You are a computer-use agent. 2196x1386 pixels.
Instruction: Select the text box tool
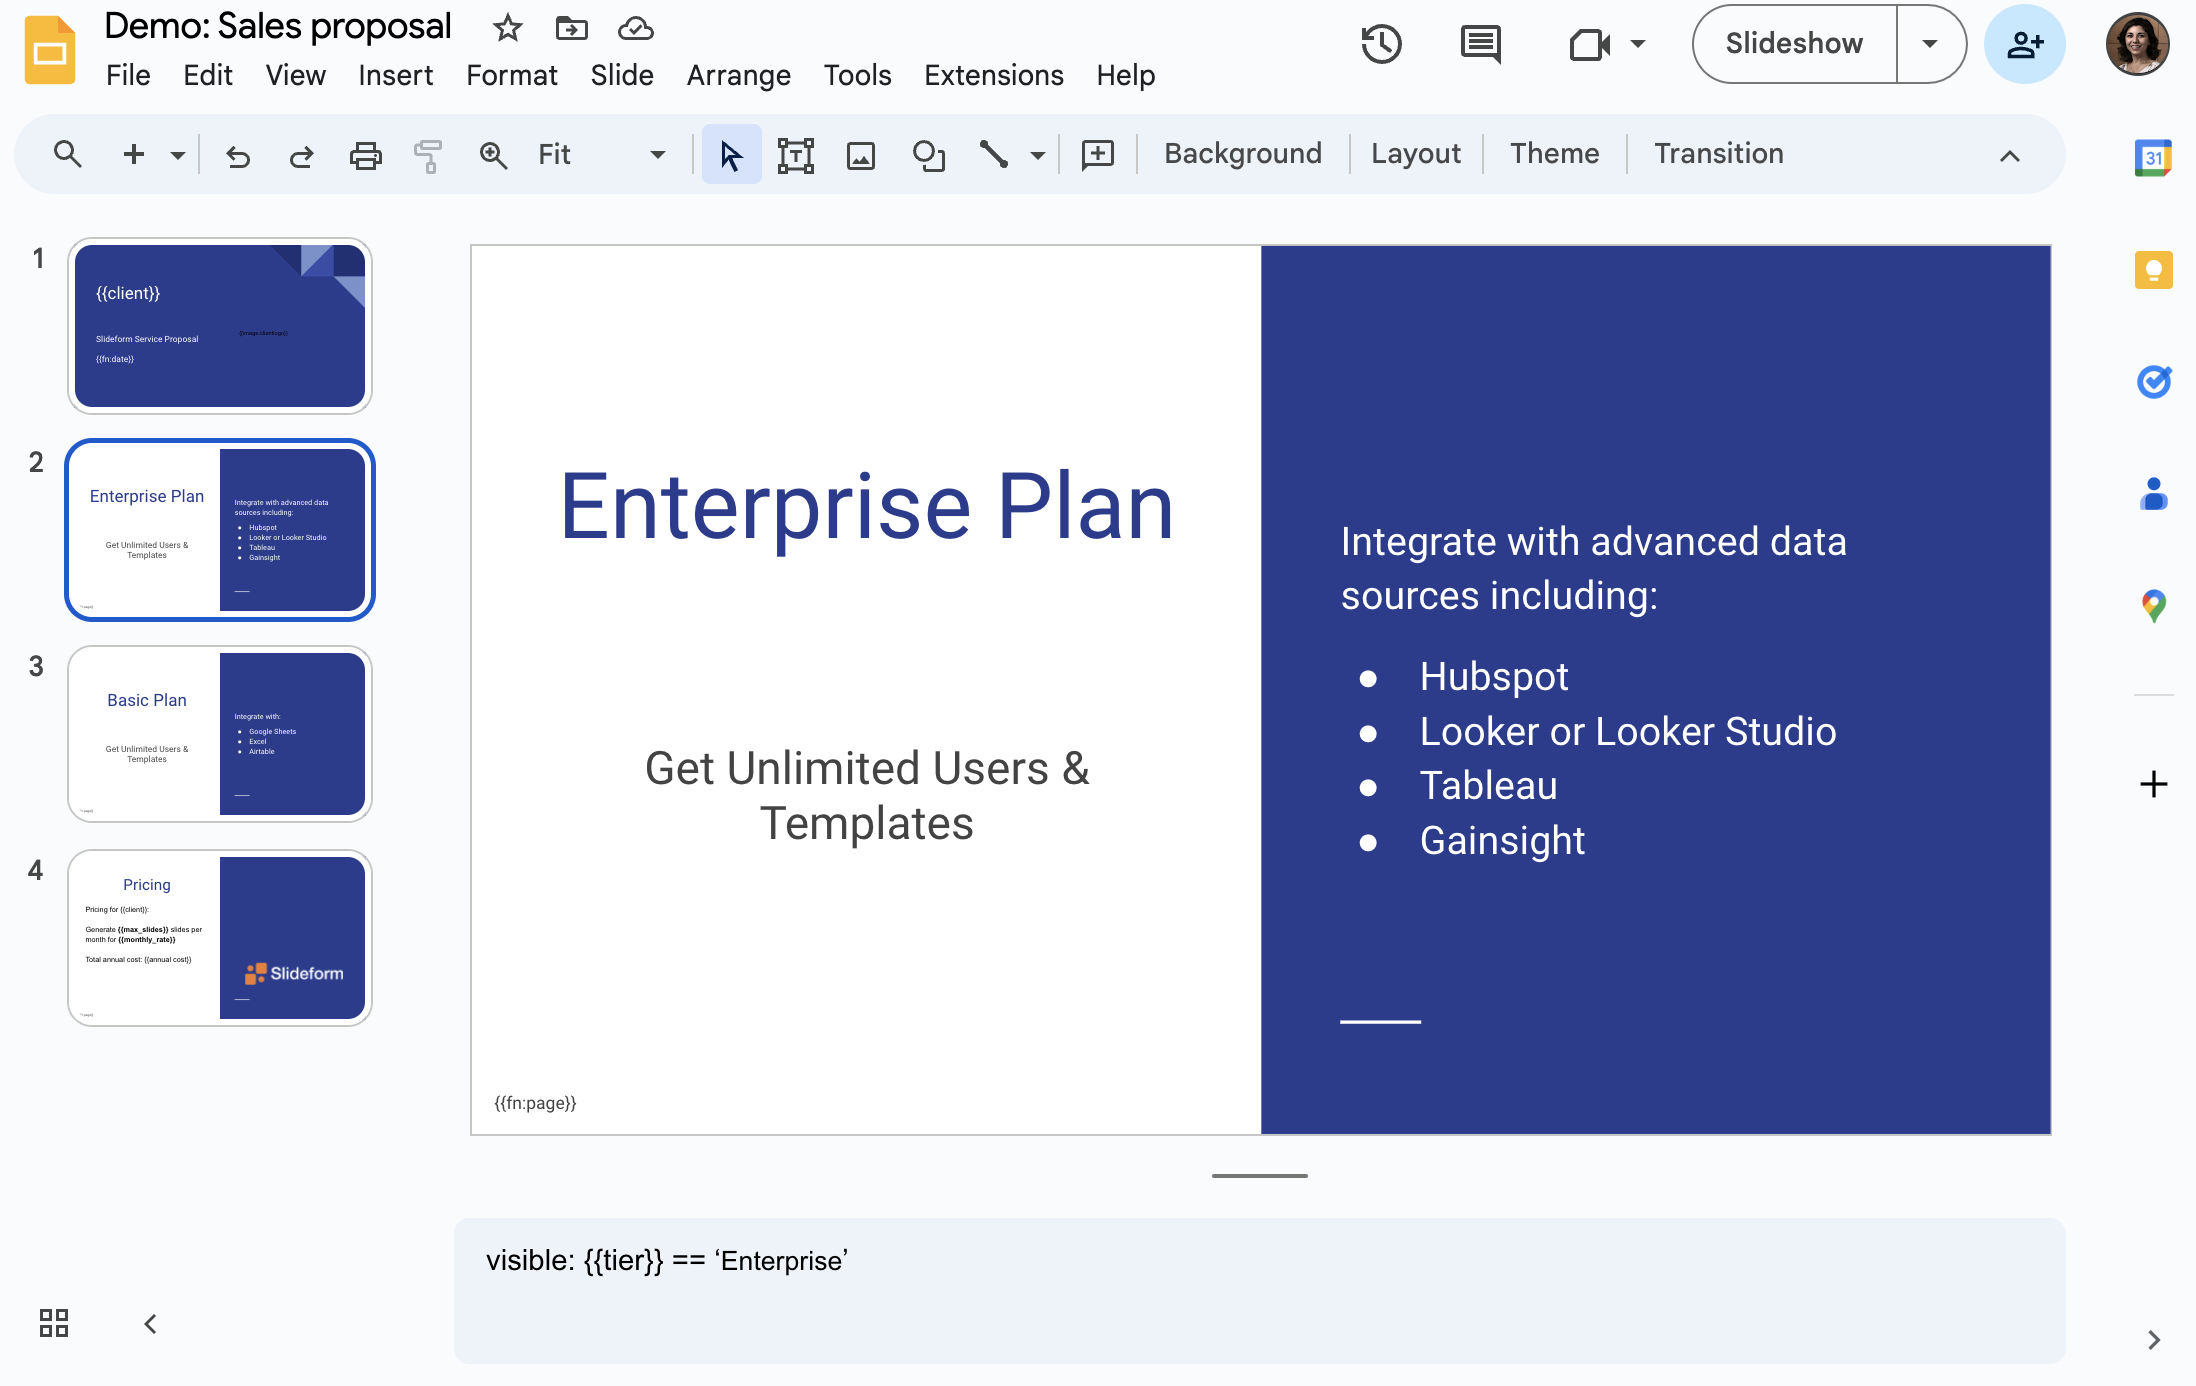796,155
